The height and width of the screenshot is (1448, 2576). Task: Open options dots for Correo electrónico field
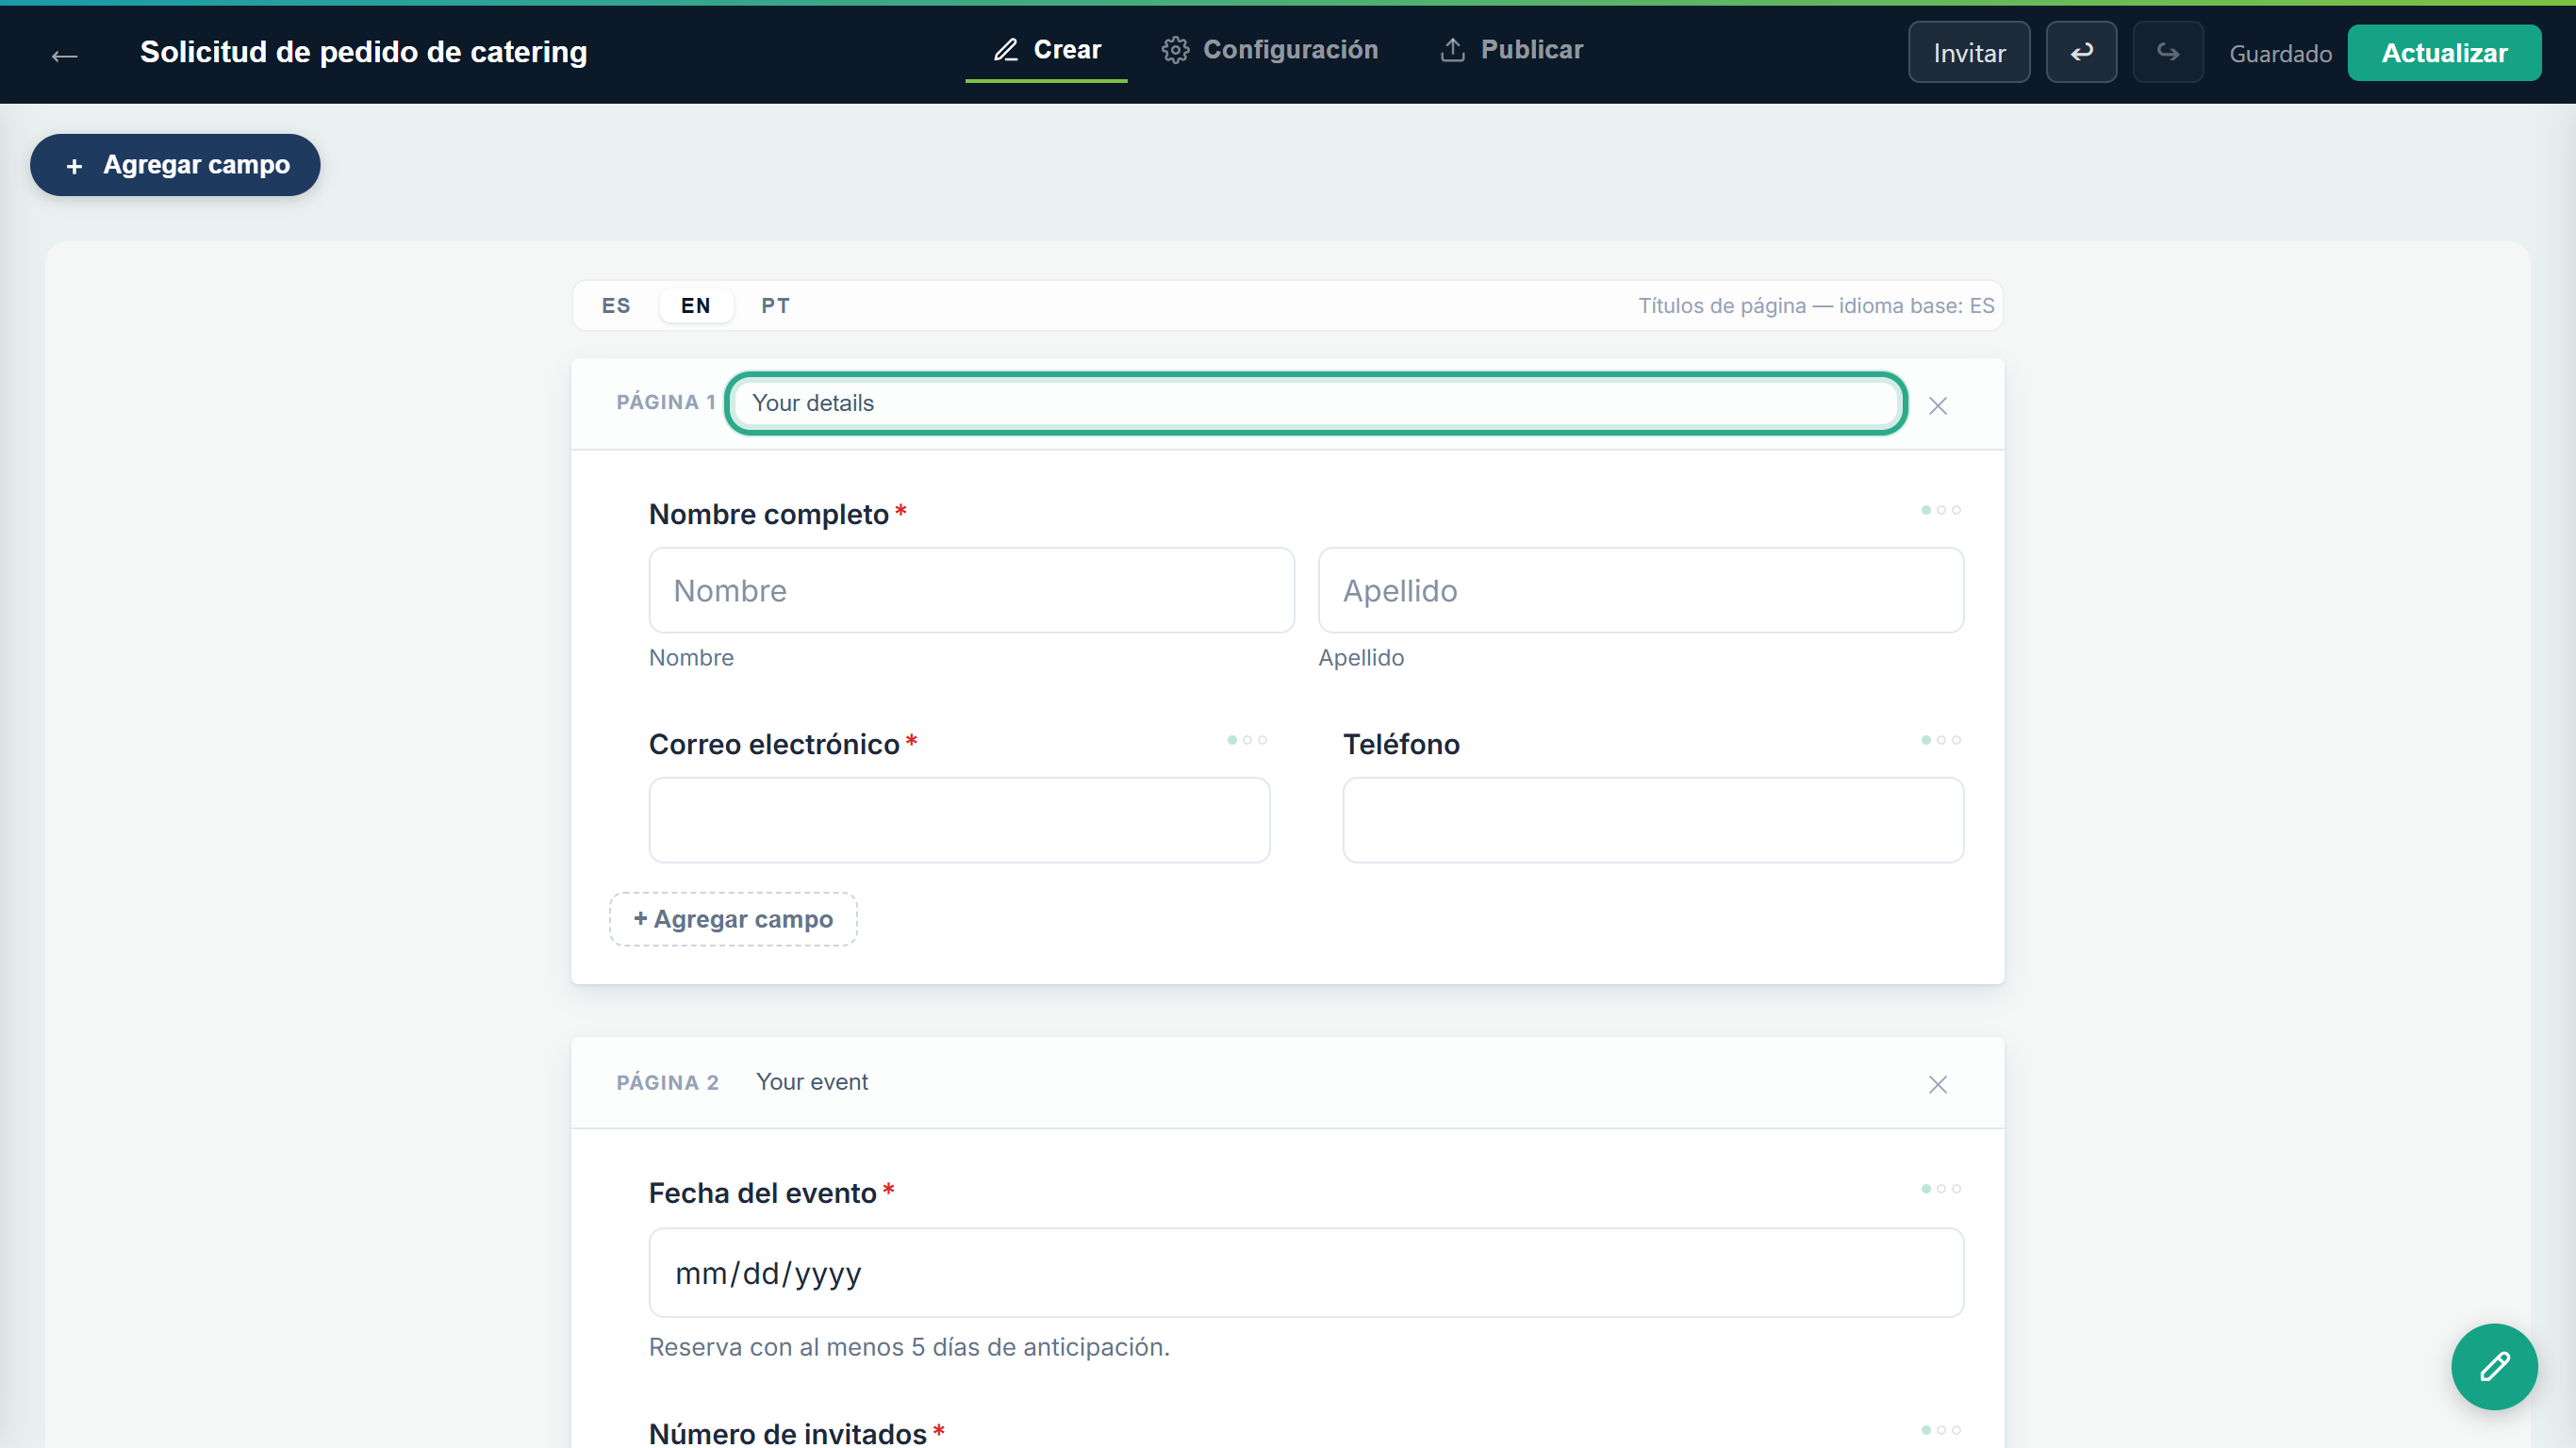(x=1247, y=740)
